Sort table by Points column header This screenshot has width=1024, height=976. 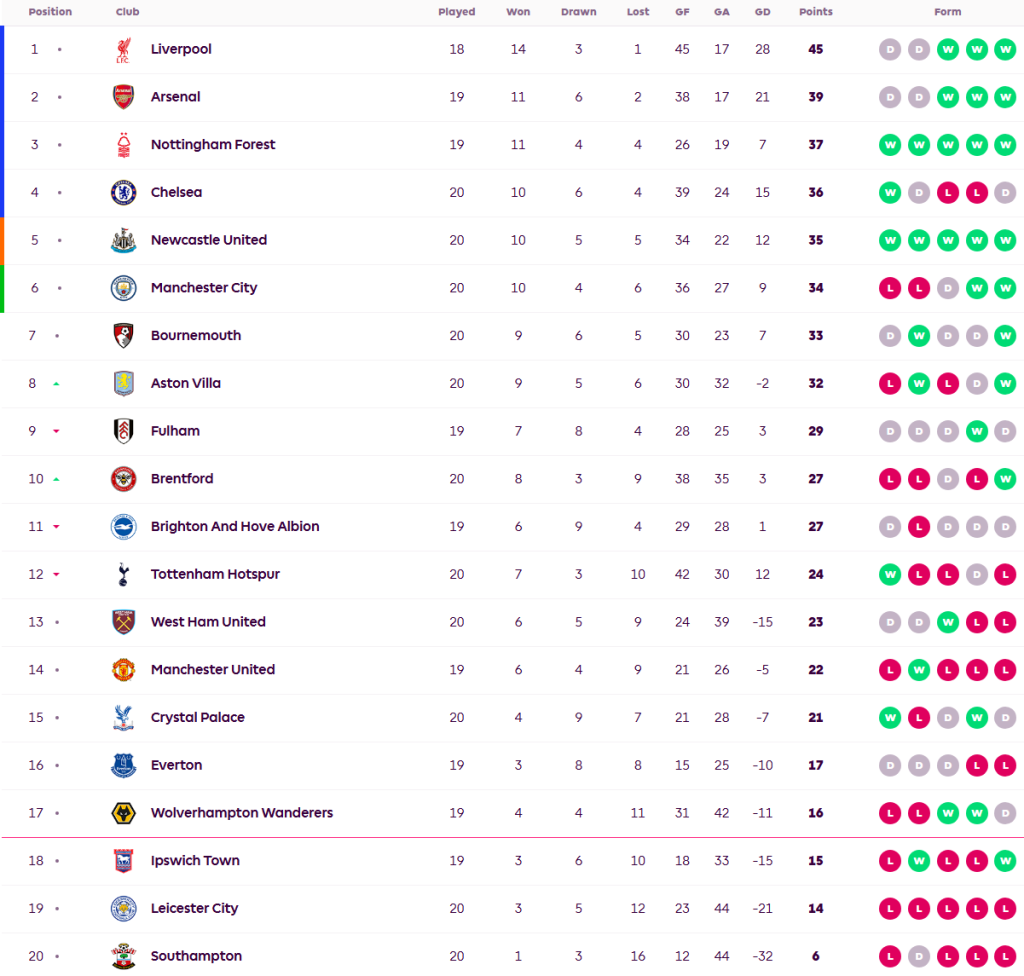815,12
